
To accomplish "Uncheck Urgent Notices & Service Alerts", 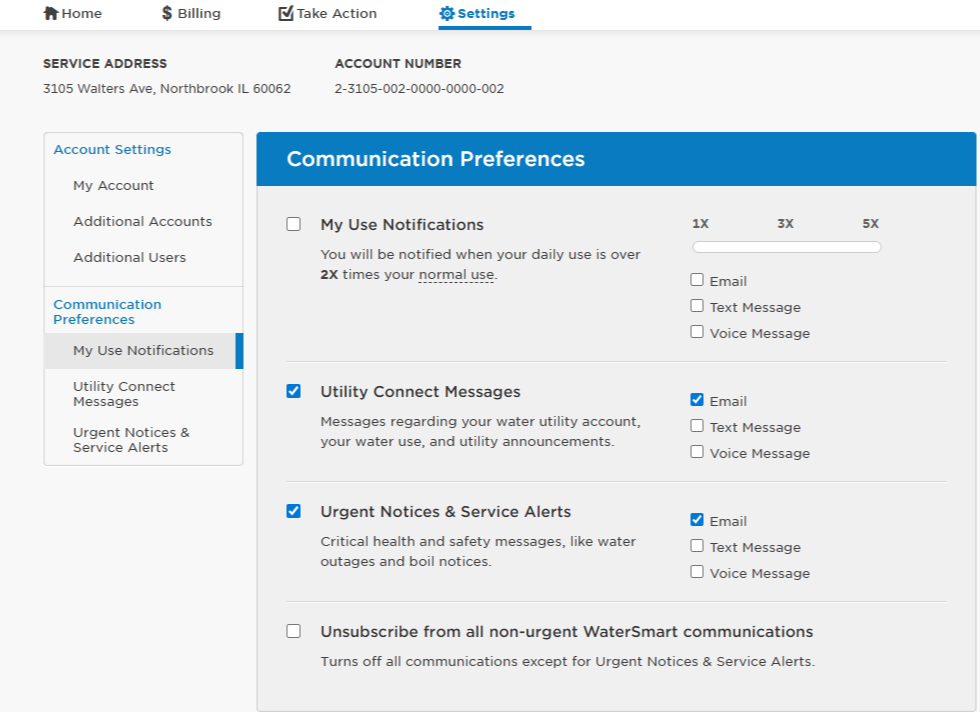I will pyautogui.click(x=293, y=511).
